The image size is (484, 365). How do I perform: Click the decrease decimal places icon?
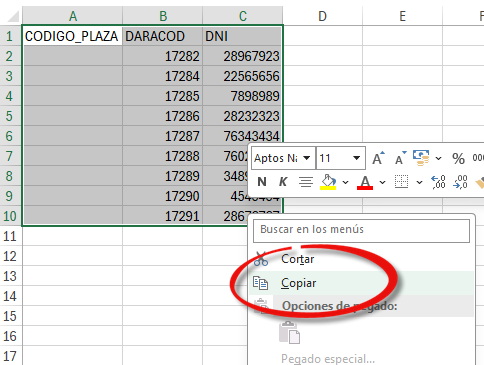click(460, 182)
